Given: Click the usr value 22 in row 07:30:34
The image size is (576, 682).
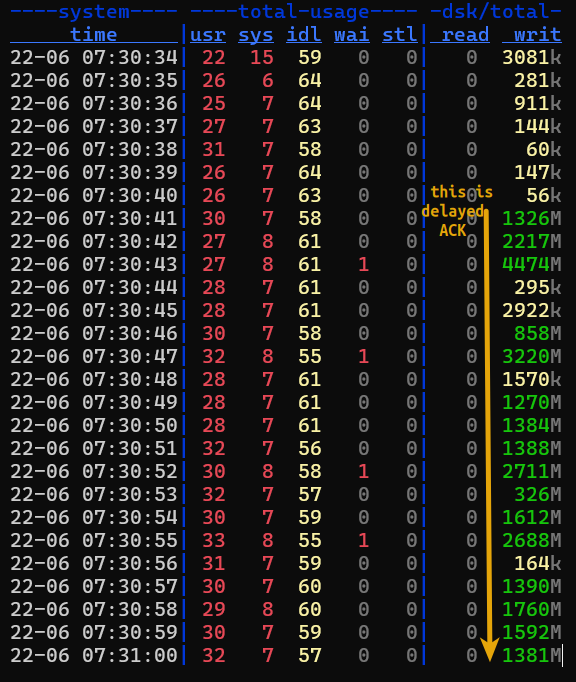Looking at the screenshot, I should pyautogui.click(x=214, y=57).
